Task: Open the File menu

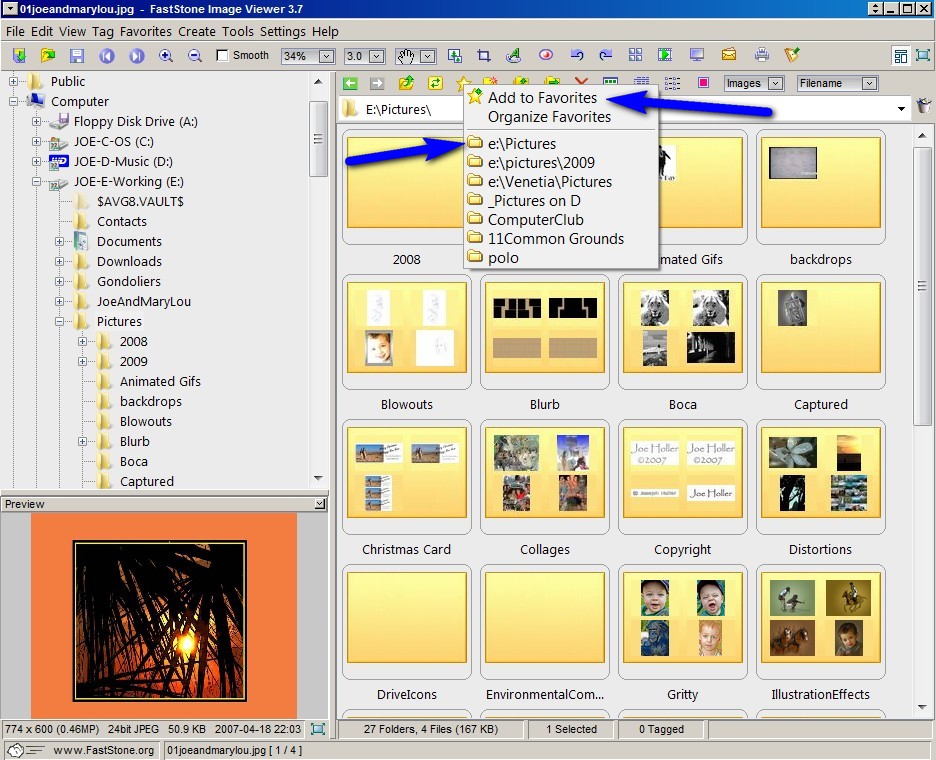Action: point(15,32)
